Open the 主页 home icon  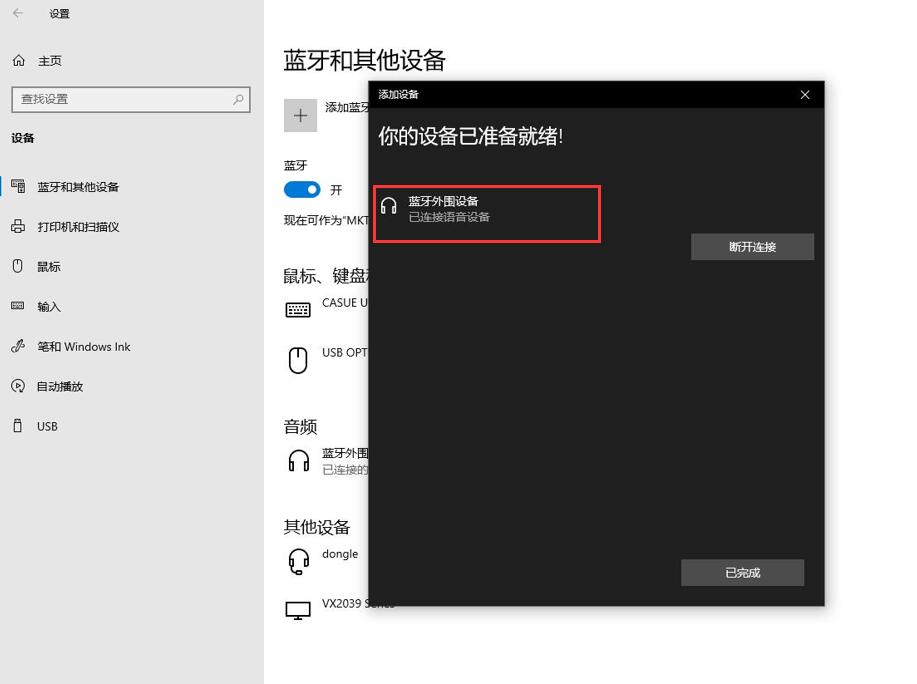19,60
